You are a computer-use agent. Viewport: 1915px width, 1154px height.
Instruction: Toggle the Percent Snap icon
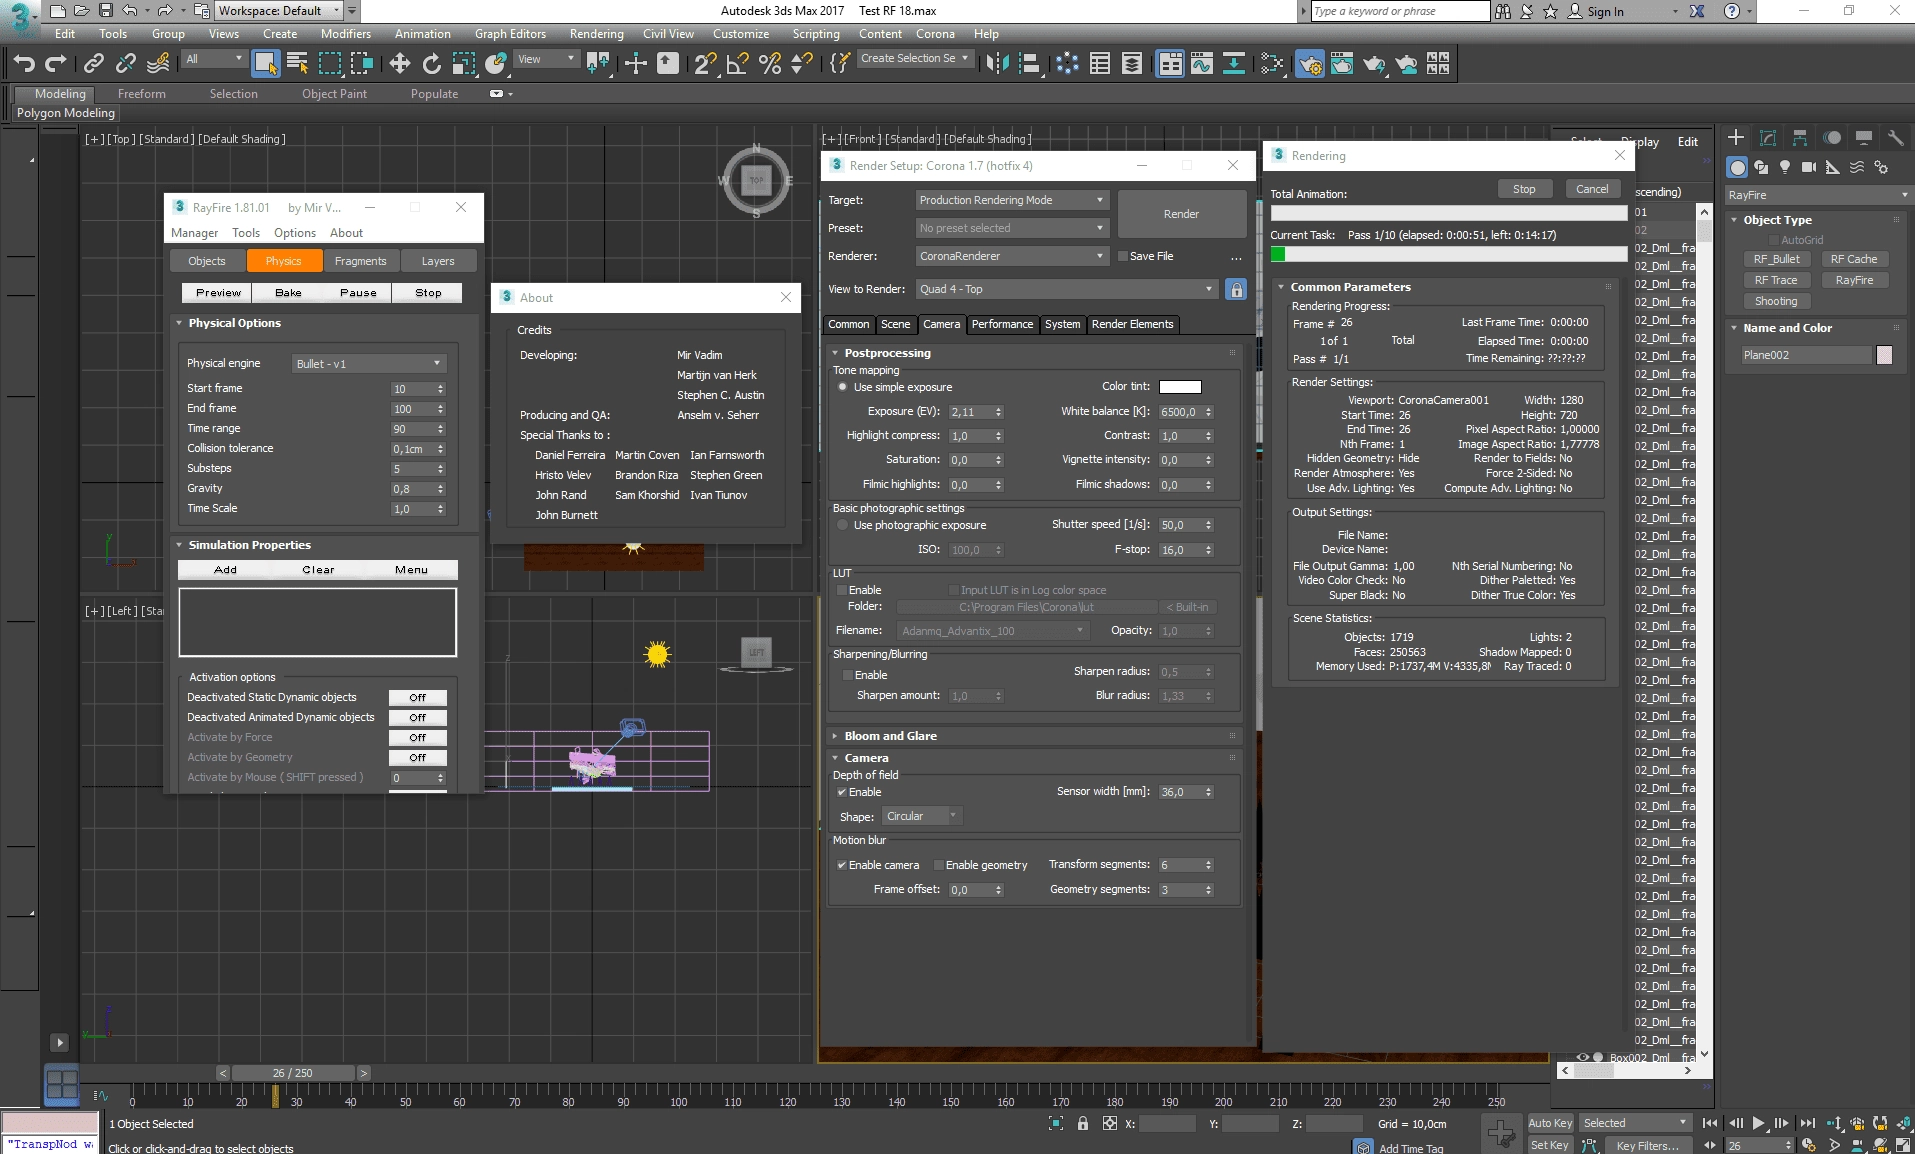(x=770, y=64)
